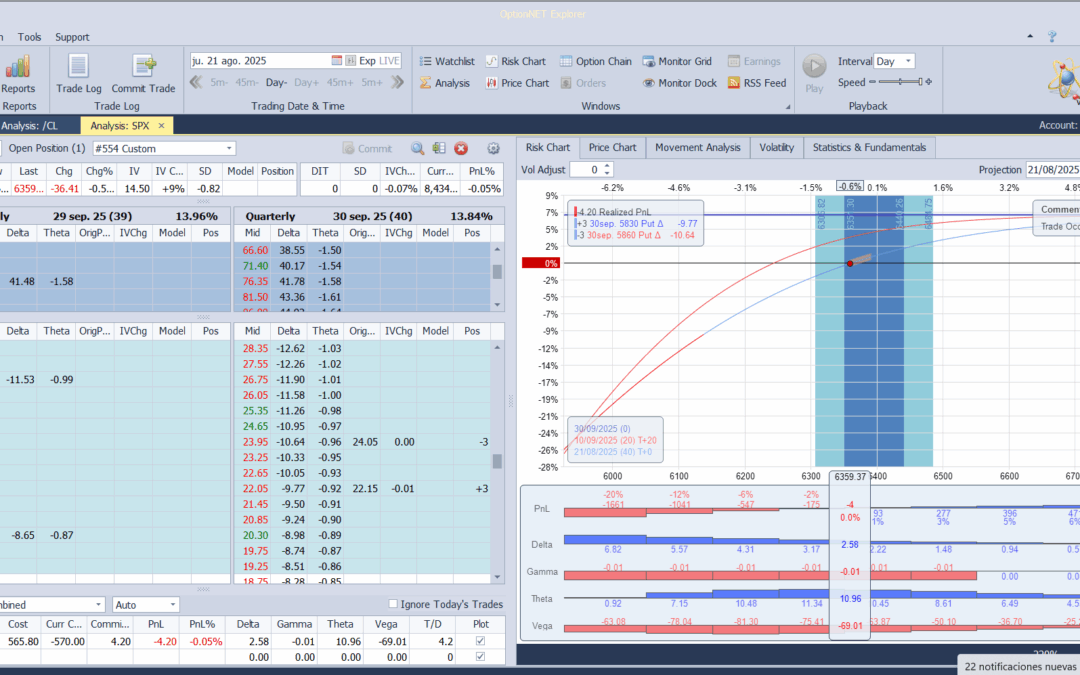
Task: Switch to the Analysis: /CL tab
Action: [x=29, y=125]
